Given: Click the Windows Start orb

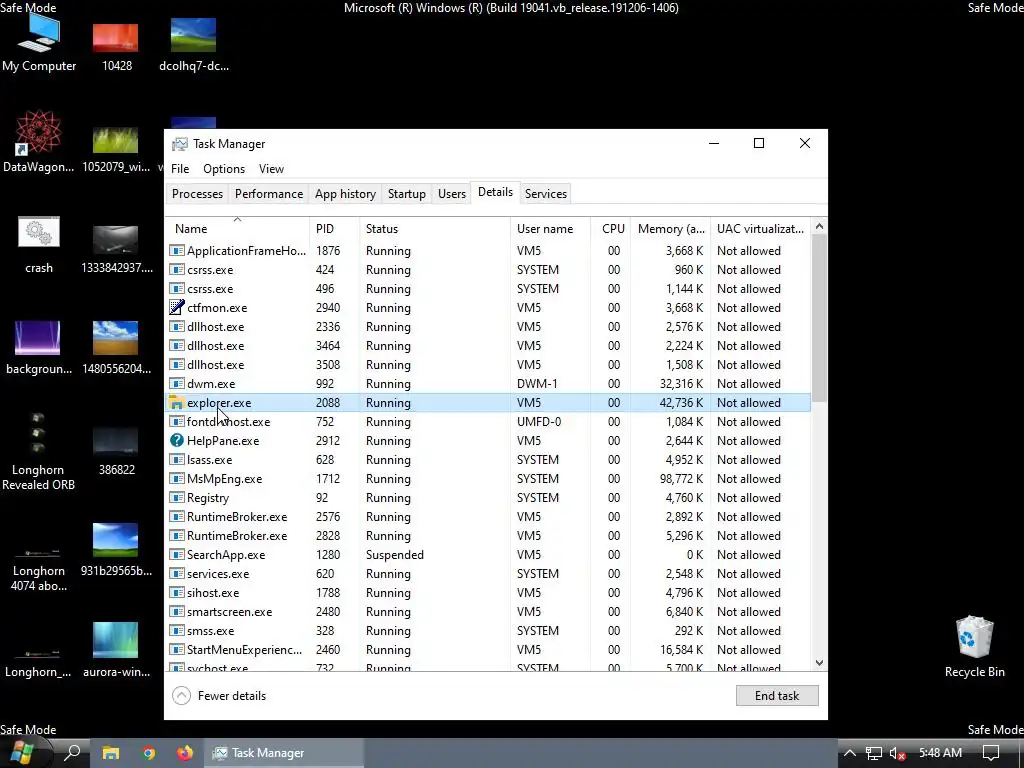Looking at the screenshot, I should (x=22, y=753).
